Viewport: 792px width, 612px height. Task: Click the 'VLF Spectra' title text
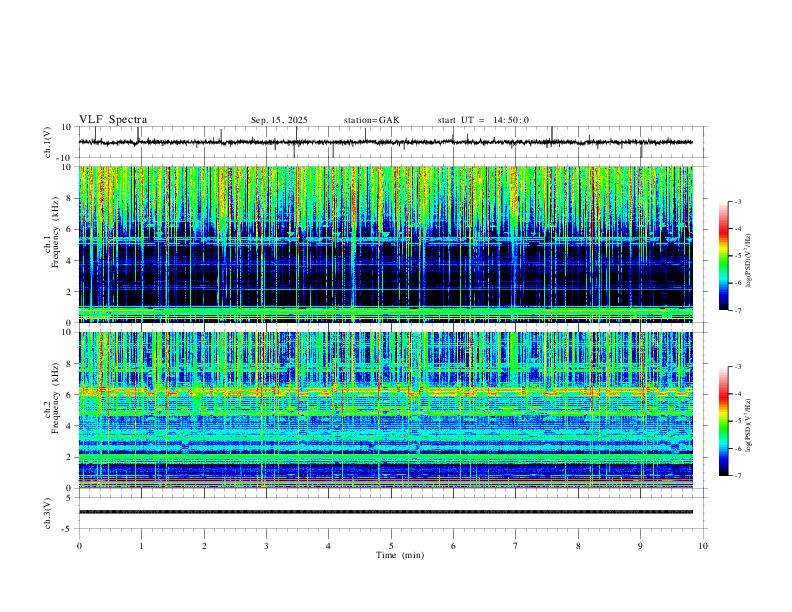113,120
